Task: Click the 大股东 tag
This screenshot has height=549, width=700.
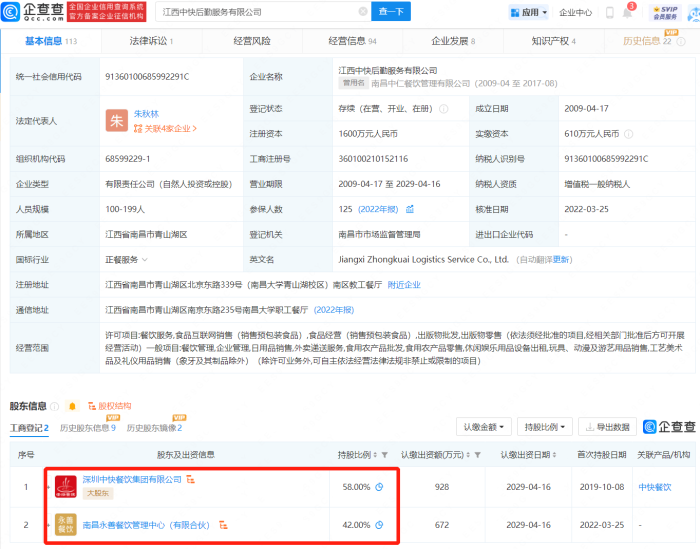Action: click(x=98, y=493)
